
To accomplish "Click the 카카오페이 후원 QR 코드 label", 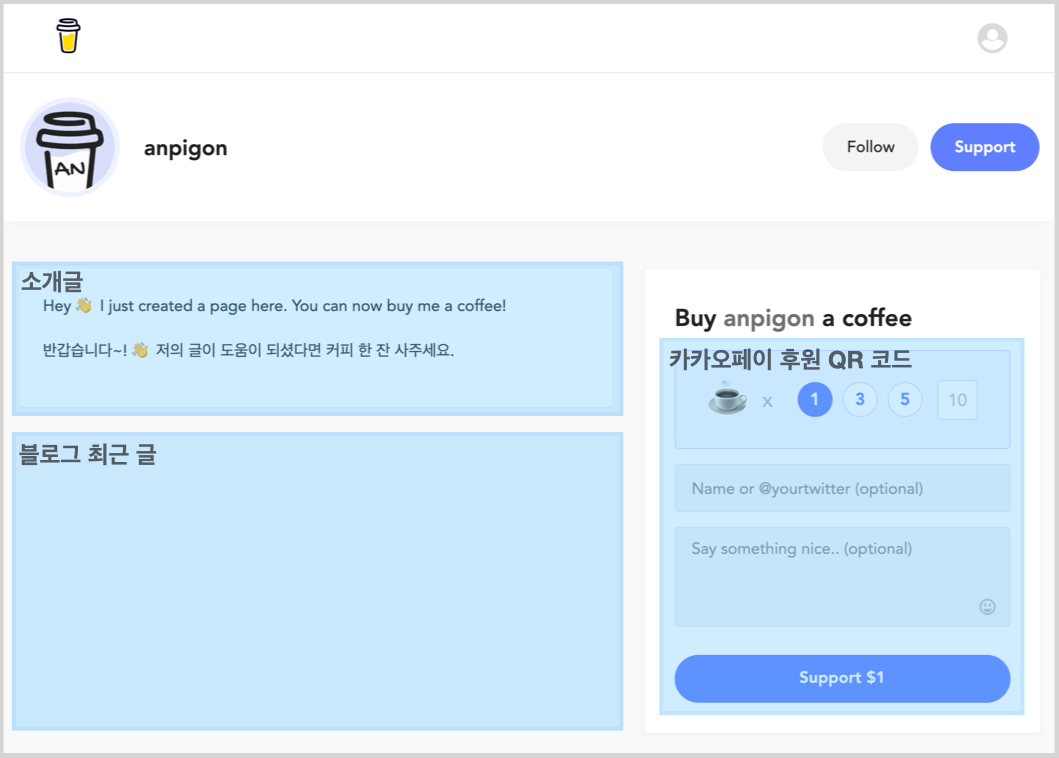I will [790, 359].
